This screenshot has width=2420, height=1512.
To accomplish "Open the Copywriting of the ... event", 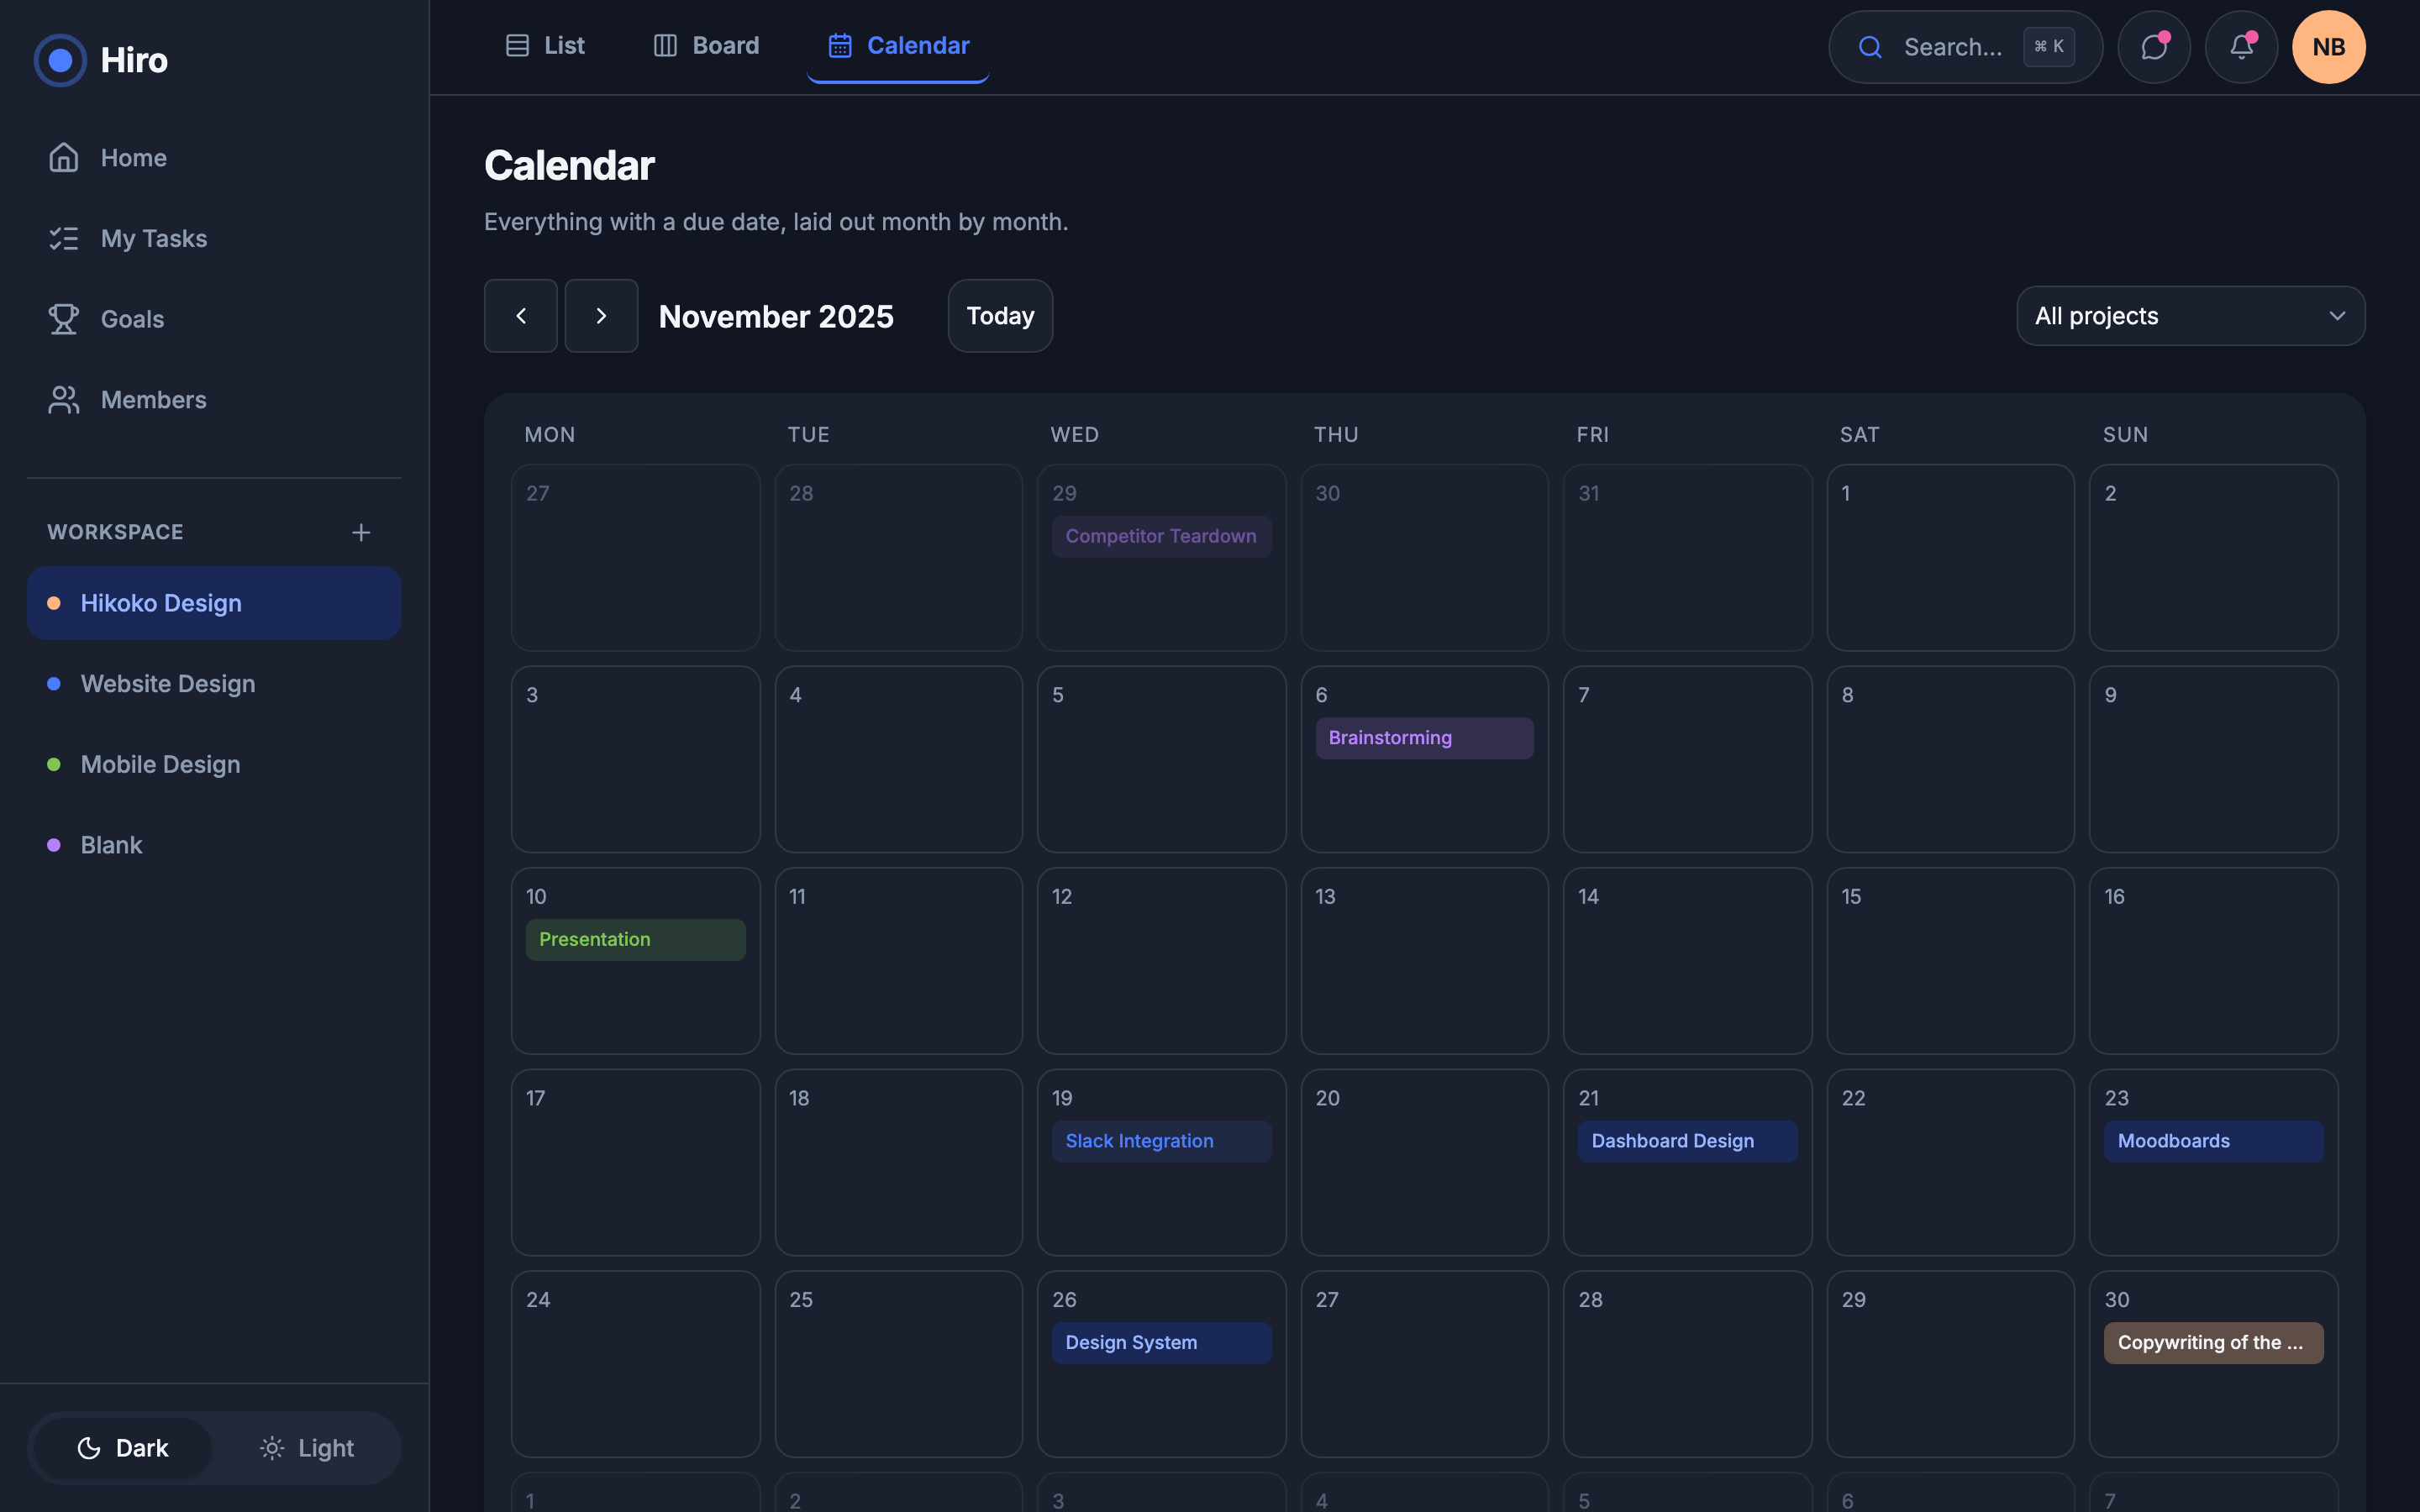I will [2213, 1343].
